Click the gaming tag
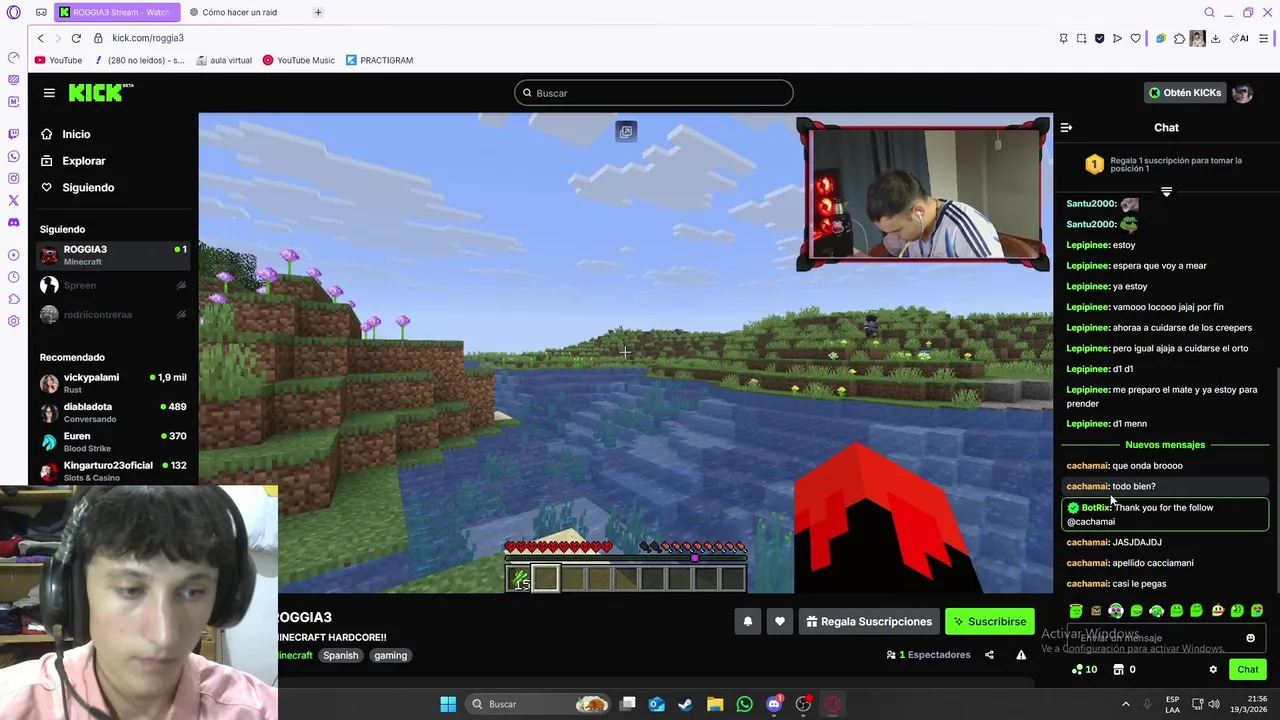The height and width of the screenshot is (720, 1280). tap(390, 656)
